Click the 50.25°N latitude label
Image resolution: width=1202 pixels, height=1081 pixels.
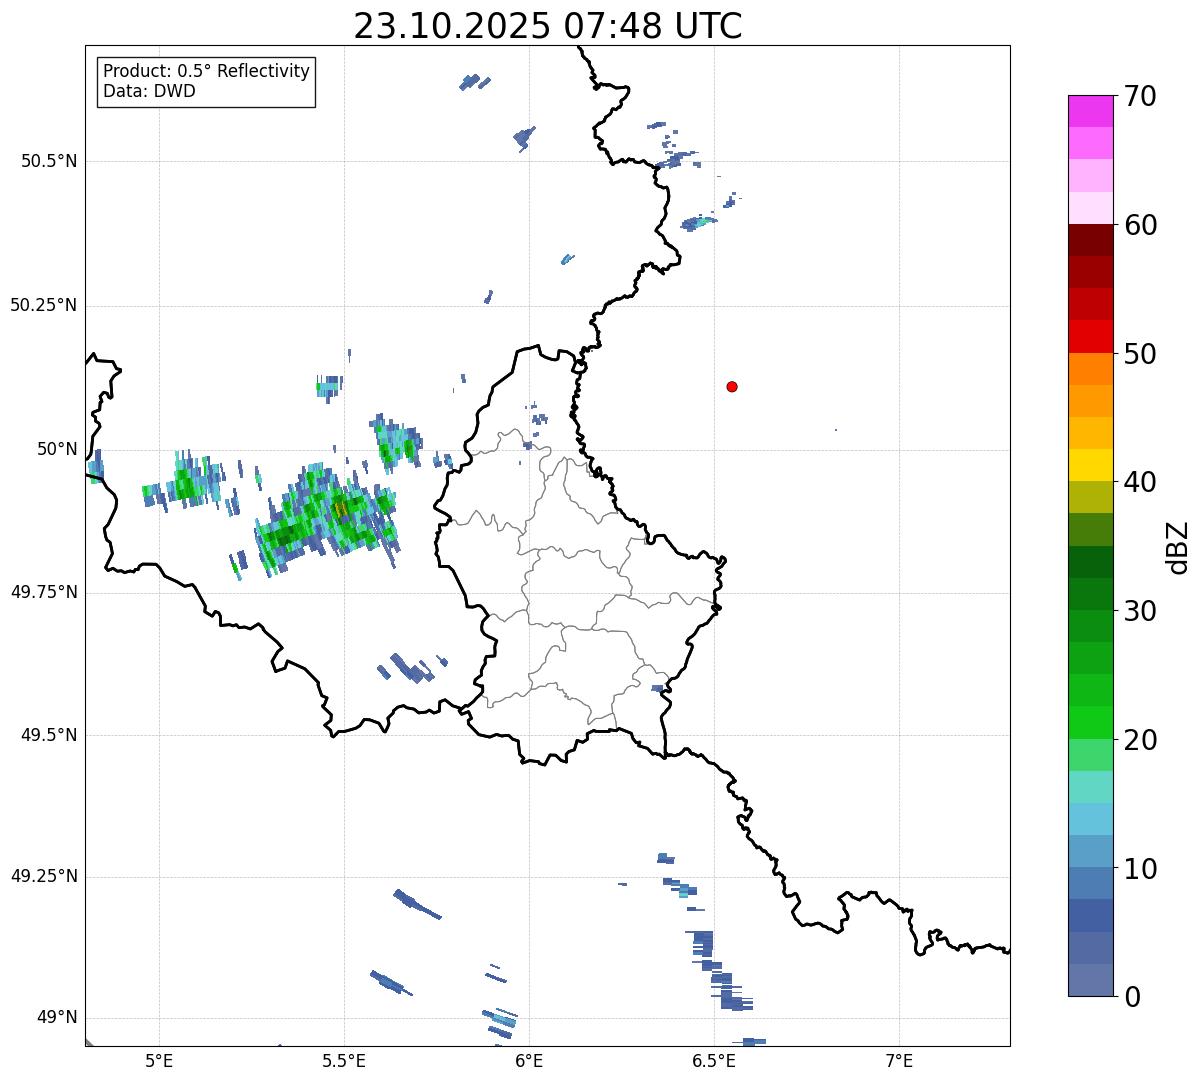(x=43, y=305)
